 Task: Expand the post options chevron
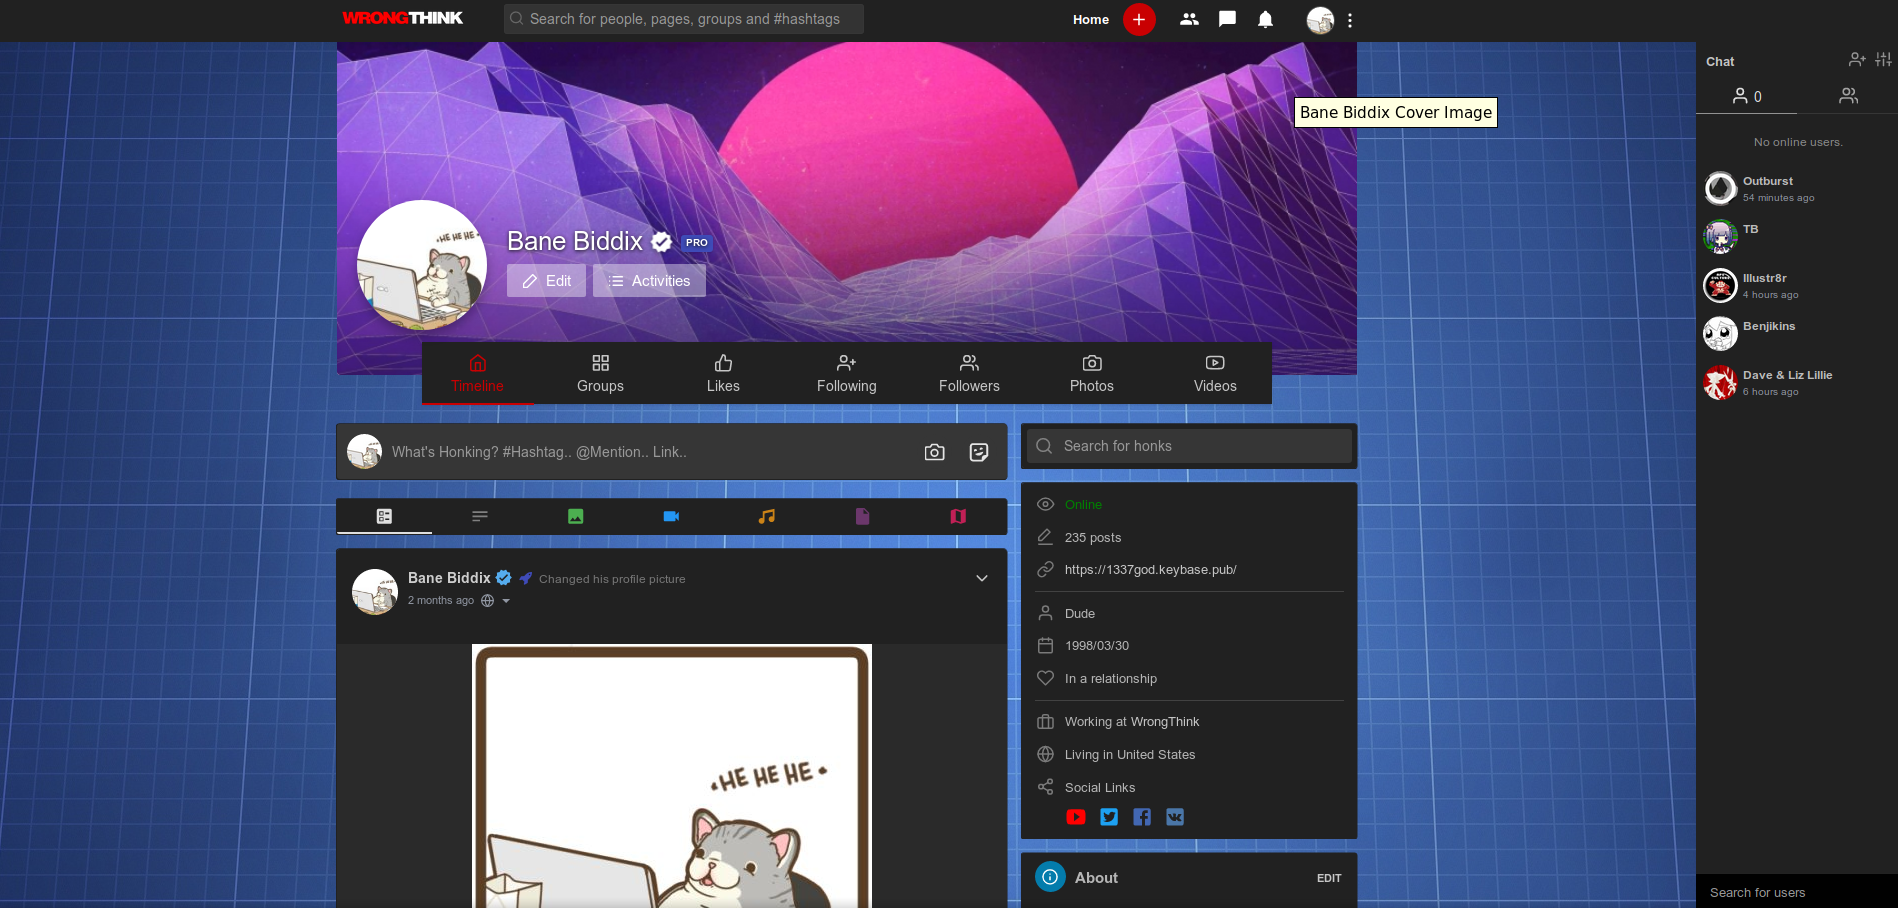982,578
